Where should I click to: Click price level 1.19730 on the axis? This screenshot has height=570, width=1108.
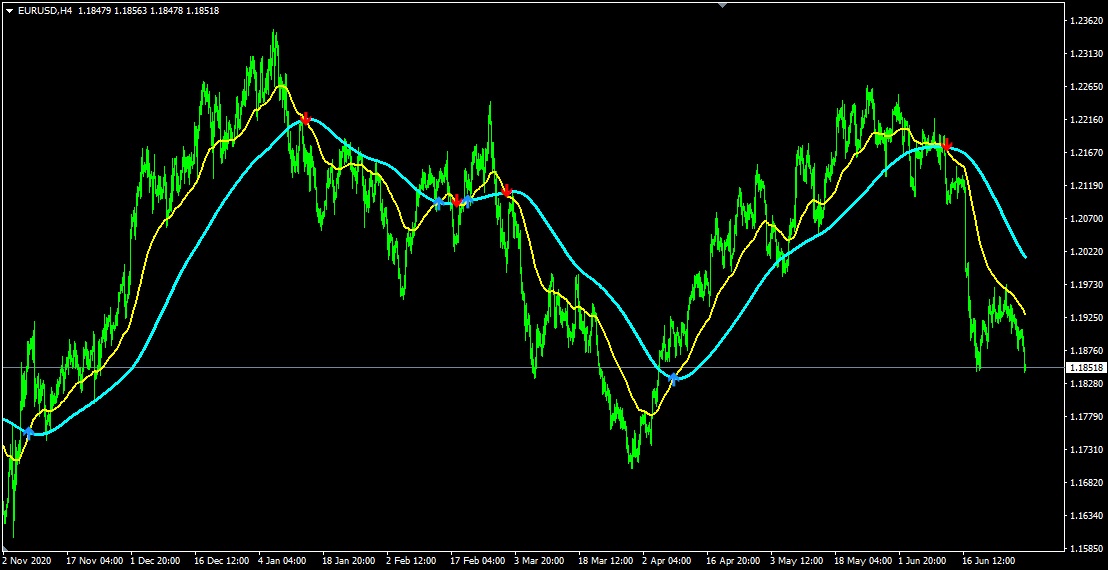(x=1088, y=285)
